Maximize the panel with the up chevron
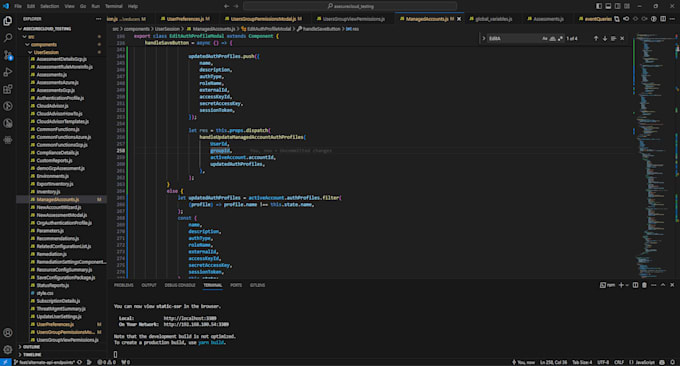 [x=663, y=285]
